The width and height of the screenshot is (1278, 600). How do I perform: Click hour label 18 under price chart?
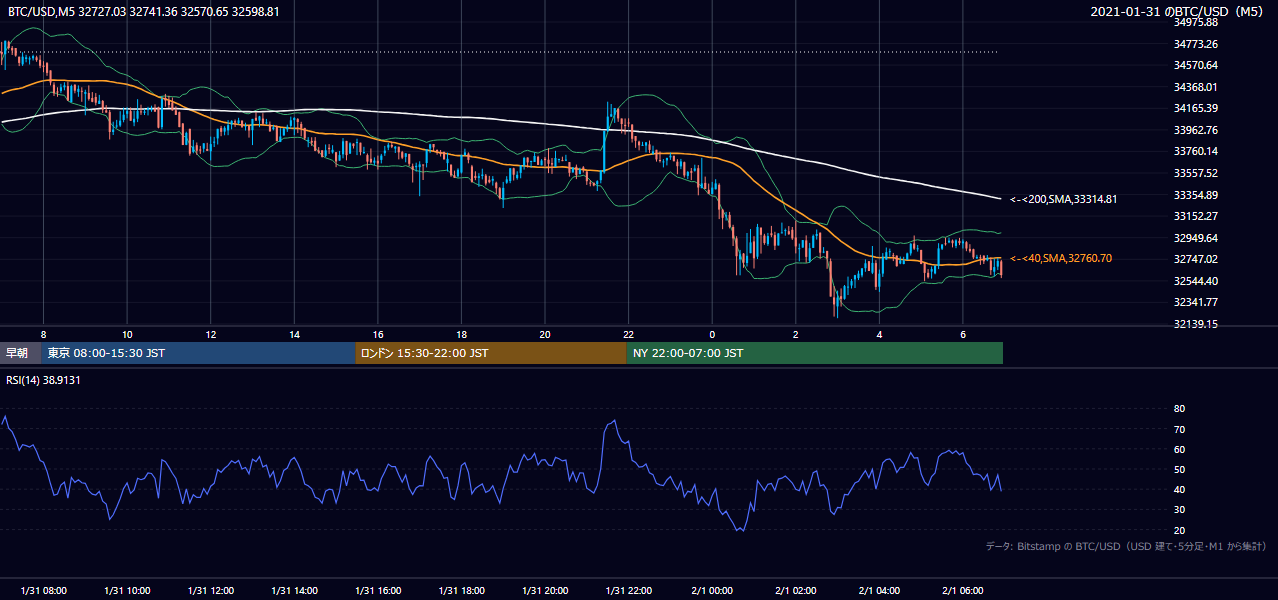pos(461,333)
